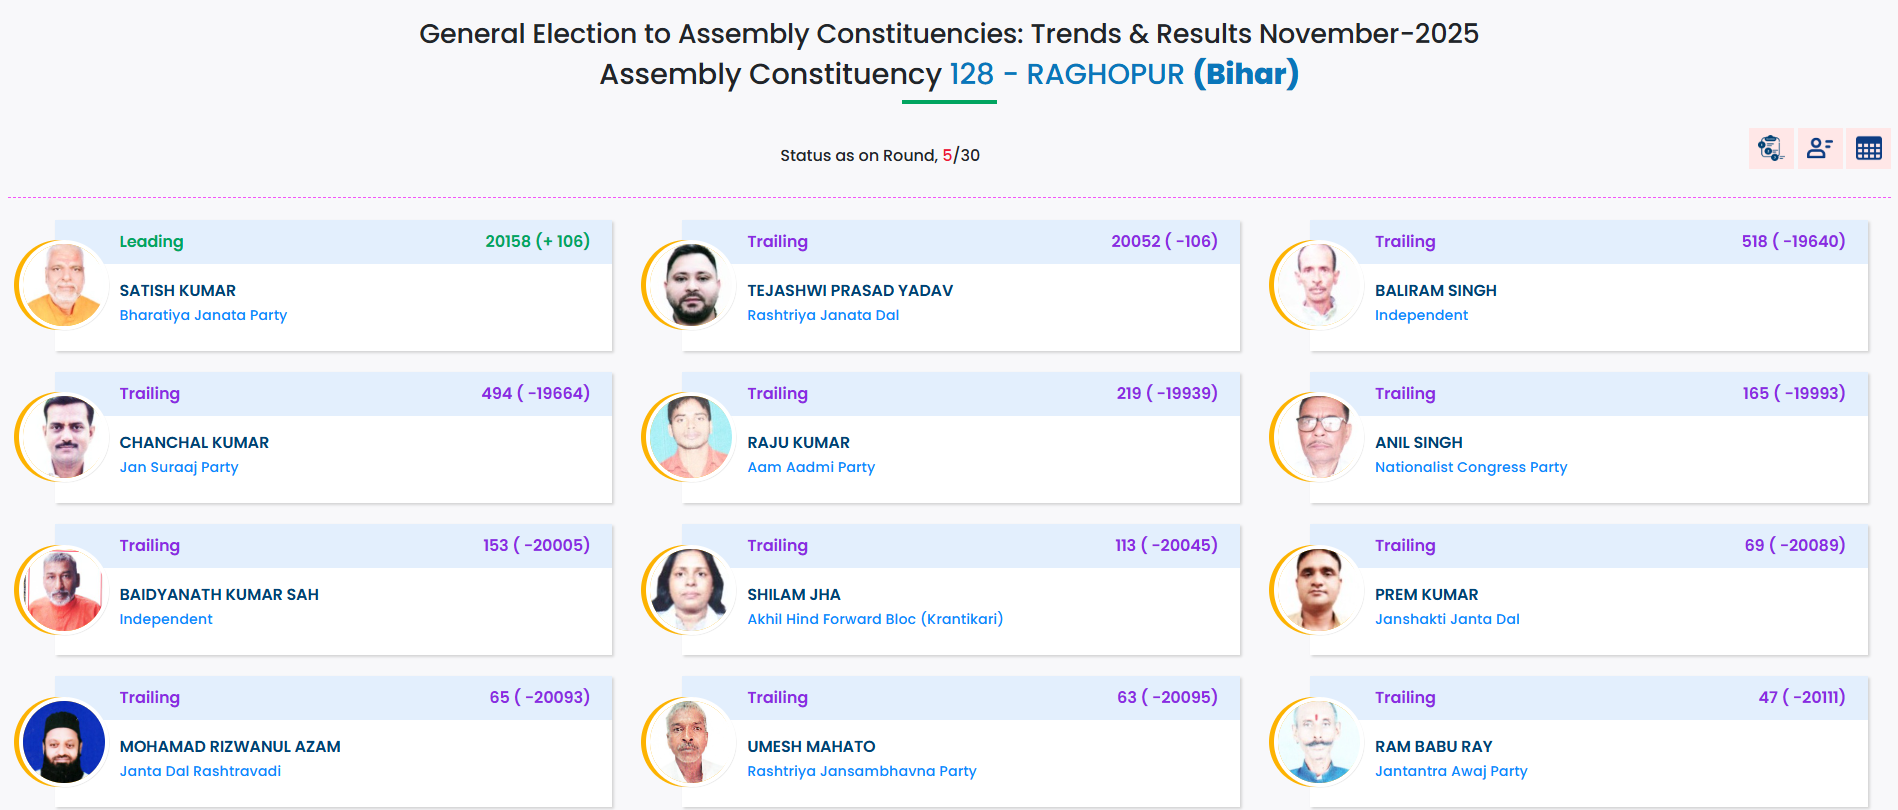The width and height of the screenshot is (1898, 810).
Task: Click the RAGHOPUR constituency title
Action: click(x=1105, y=74)
